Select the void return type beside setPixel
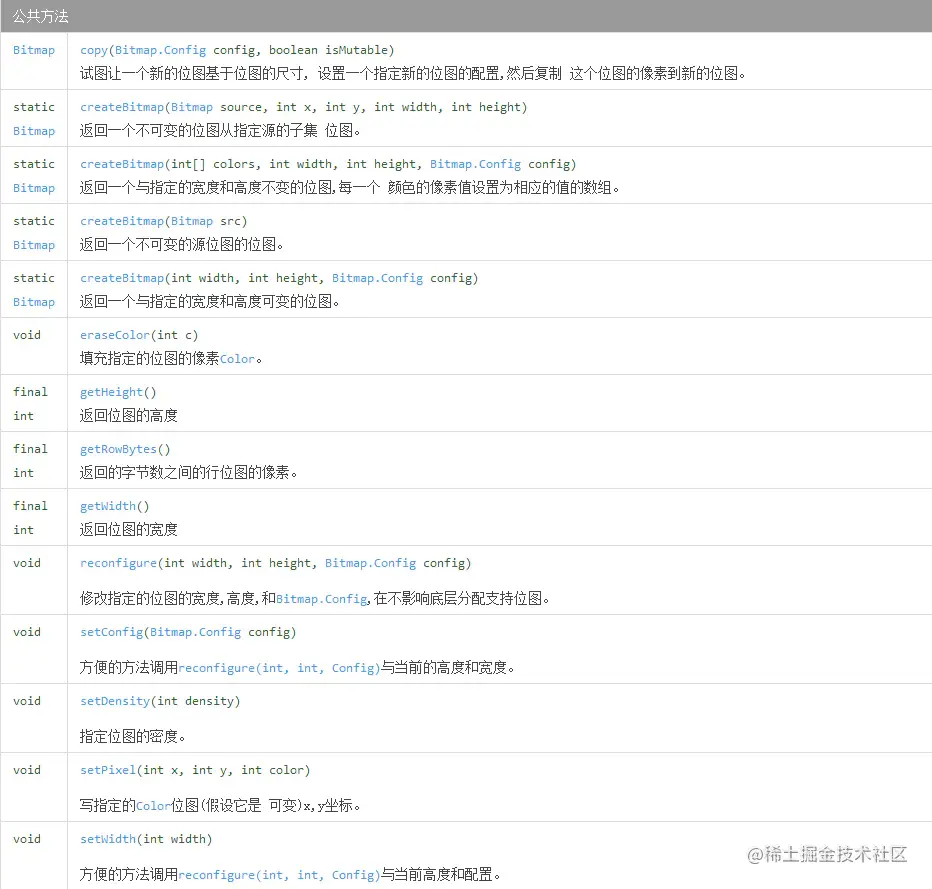The image size is (932, 889). pyautogui.click(x=27, y=770)
